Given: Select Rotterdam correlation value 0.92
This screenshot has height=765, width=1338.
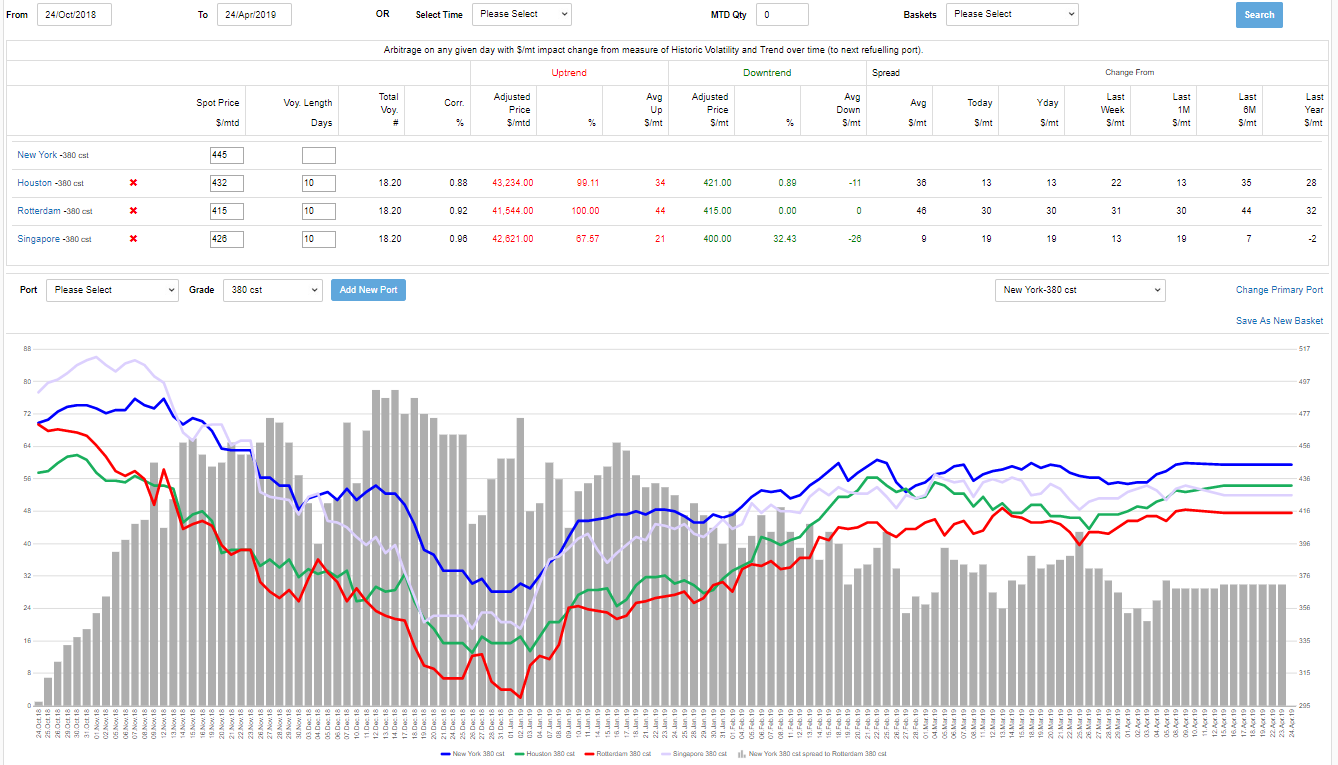Looking at the screenshot, I should (x=457, y=211).
